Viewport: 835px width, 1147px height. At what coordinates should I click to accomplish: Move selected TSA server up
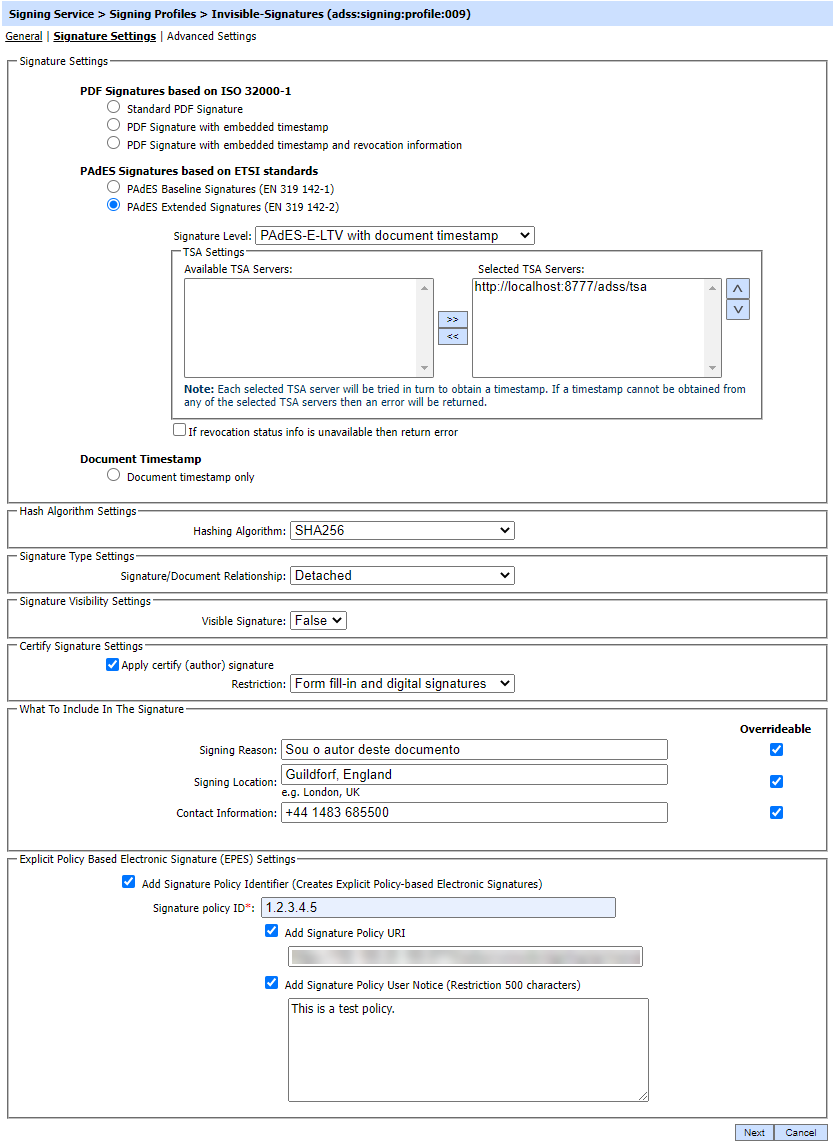pyautogui.click(x=738, y=289)
